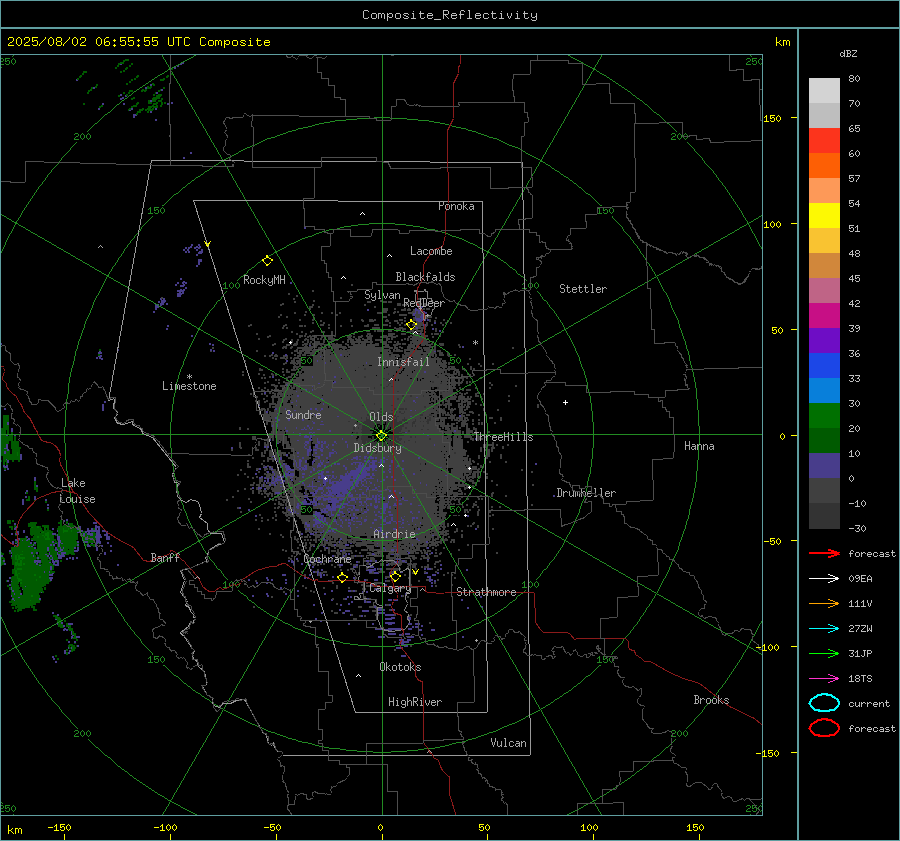Click the 150 tick on bottom axis
Image resolution: width=900 pixels, height=841 pixels.
click(x=695, y=827)
